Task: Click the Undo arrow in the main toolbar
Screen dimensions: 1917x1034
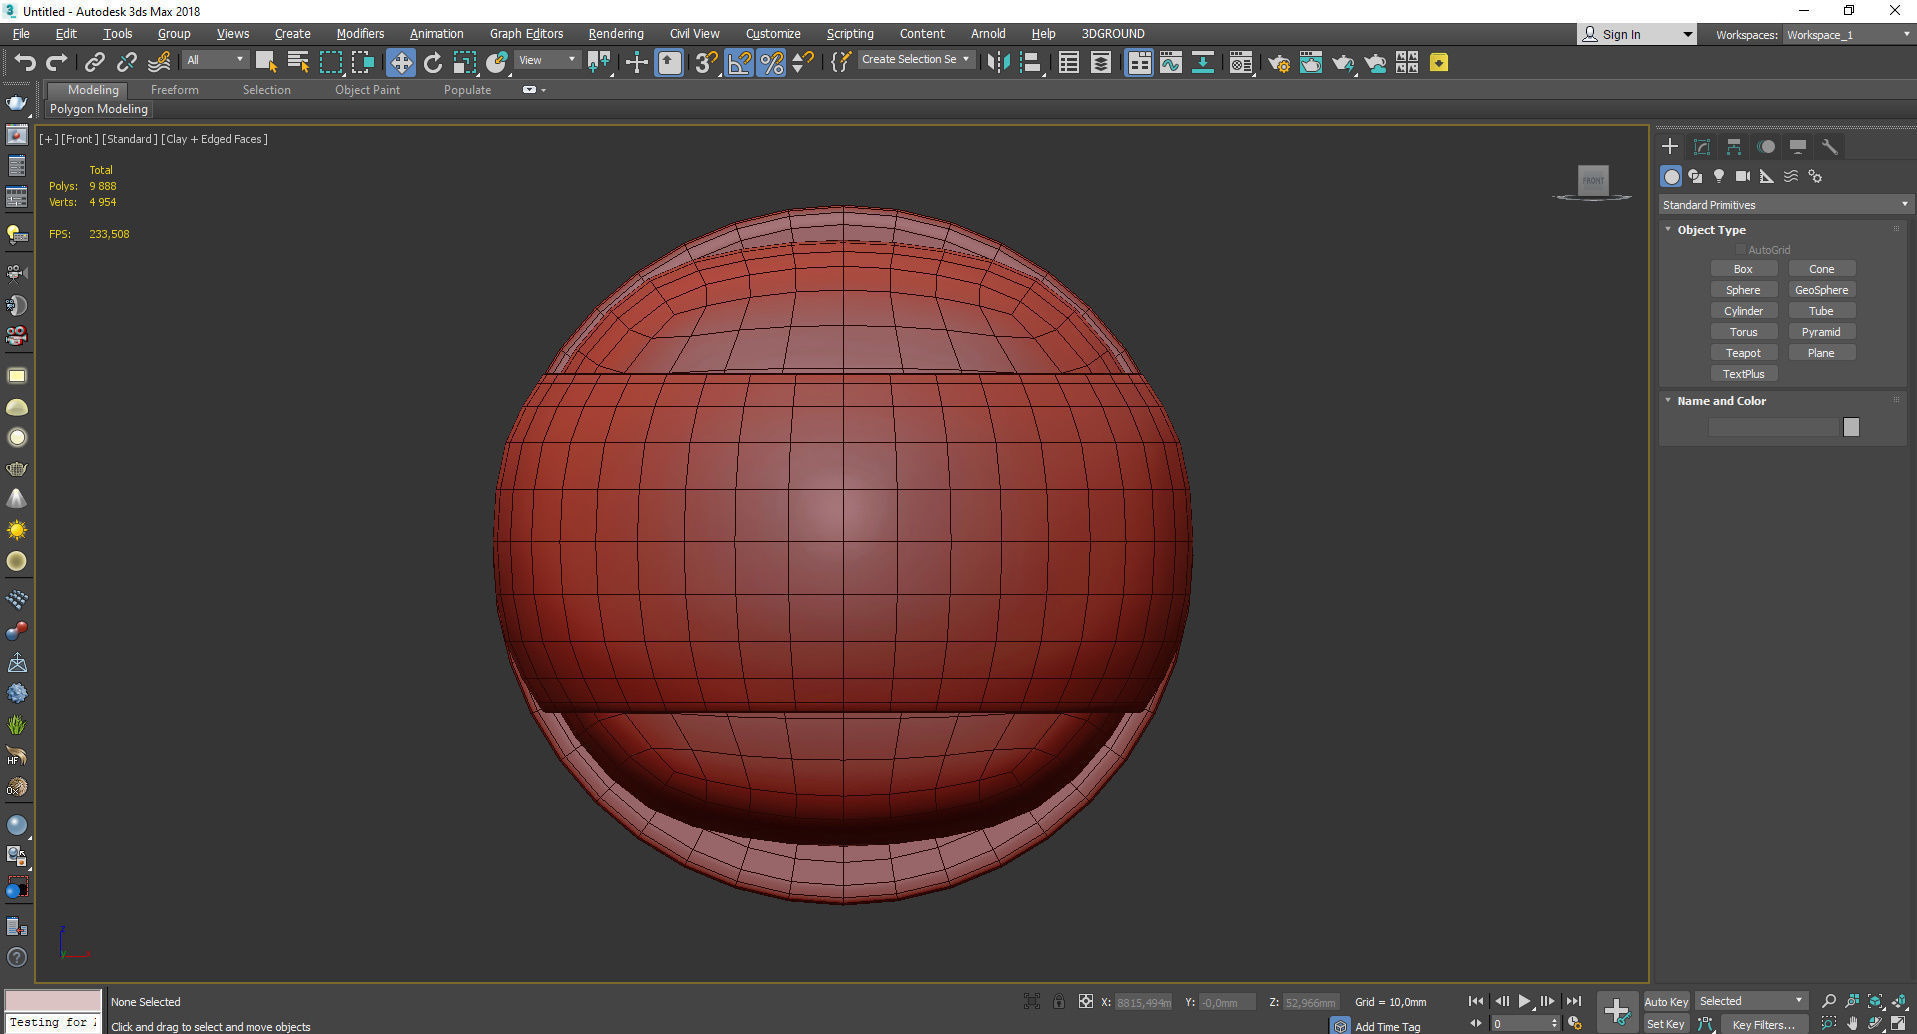Action: click(x=25, y=63)
